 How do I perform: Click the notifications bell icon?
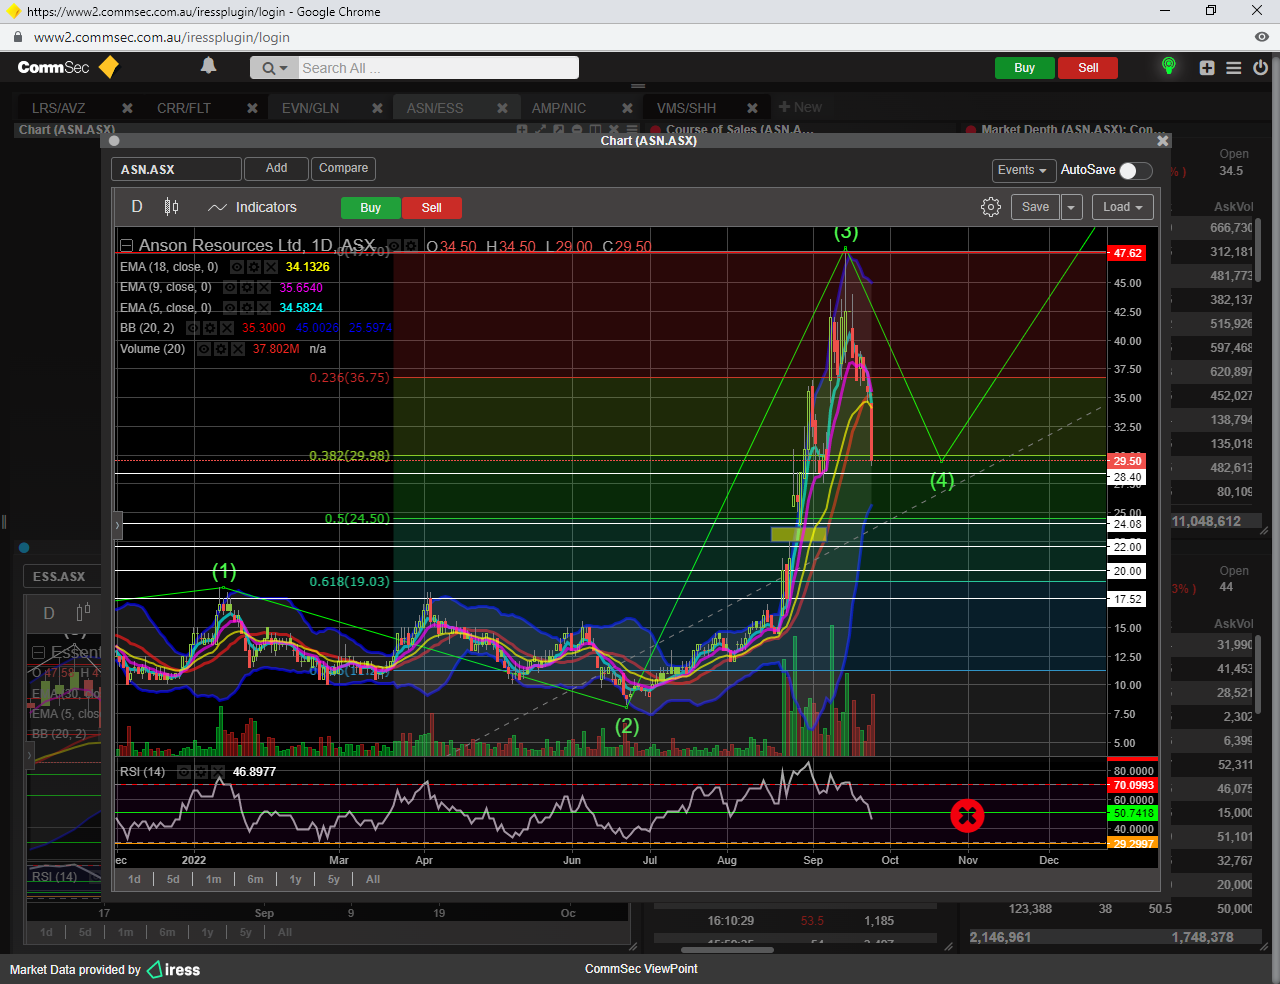[x=208, y=66]
